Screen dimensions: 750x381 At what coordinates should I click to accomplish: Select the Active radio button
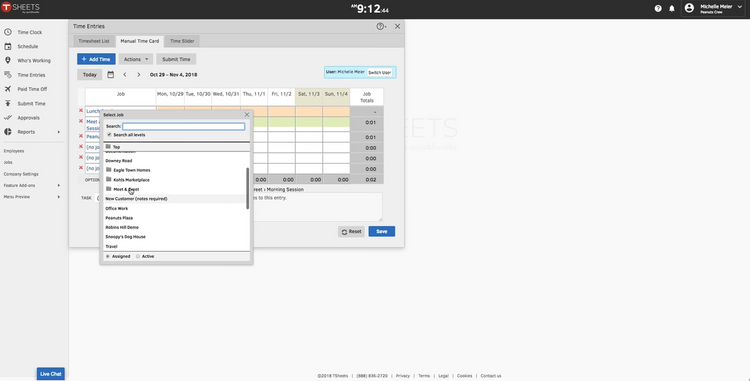point(138,256)
